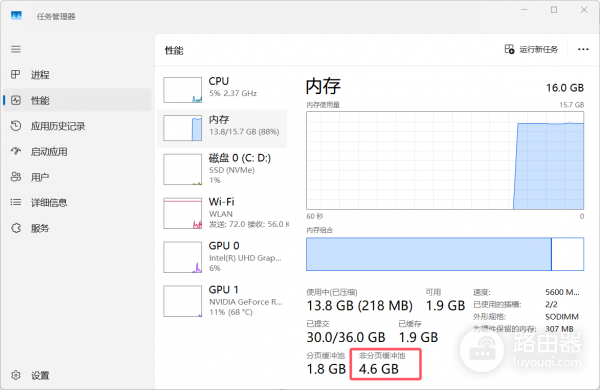Close the Task Manager window
Image resolution: width=600 pixels, height=390 pixels.
coord(584,10)
